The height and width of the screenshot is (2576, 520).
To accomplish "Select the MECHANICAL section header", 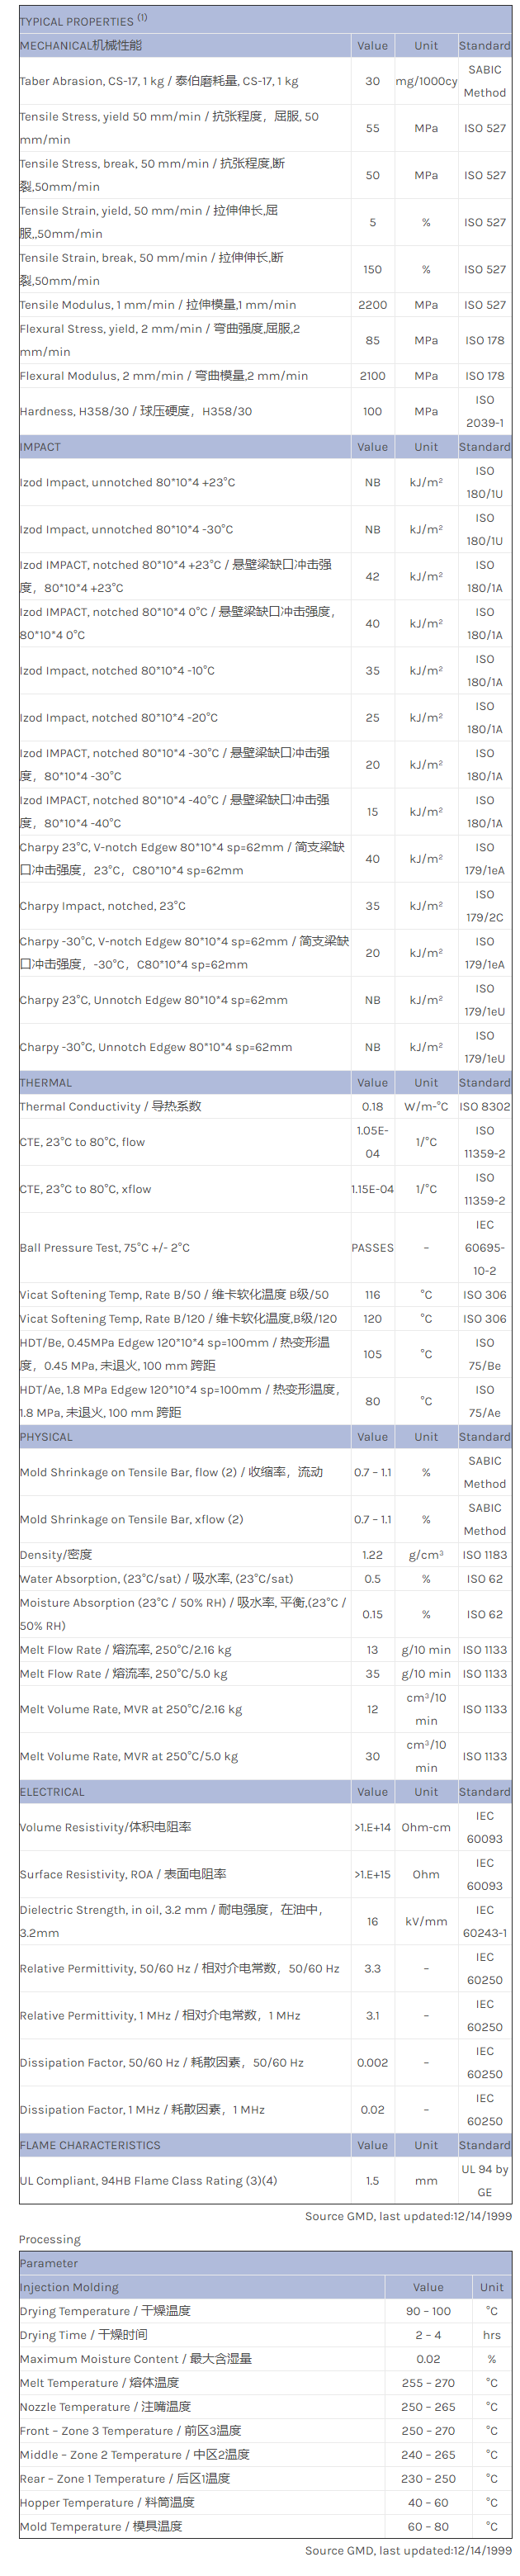I will pos(81,45).
